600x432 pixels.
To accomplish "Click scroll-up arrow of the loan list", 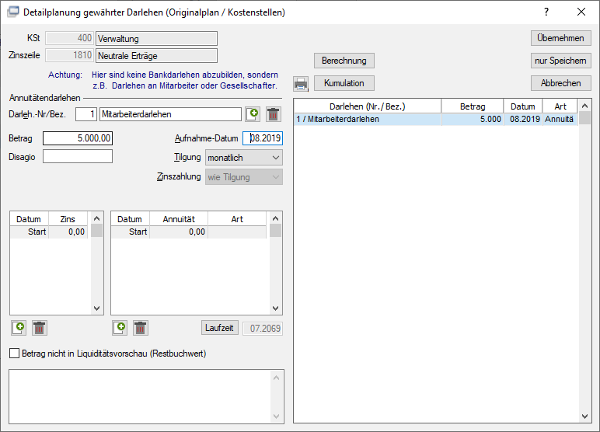I will click(x=584, y=106).
